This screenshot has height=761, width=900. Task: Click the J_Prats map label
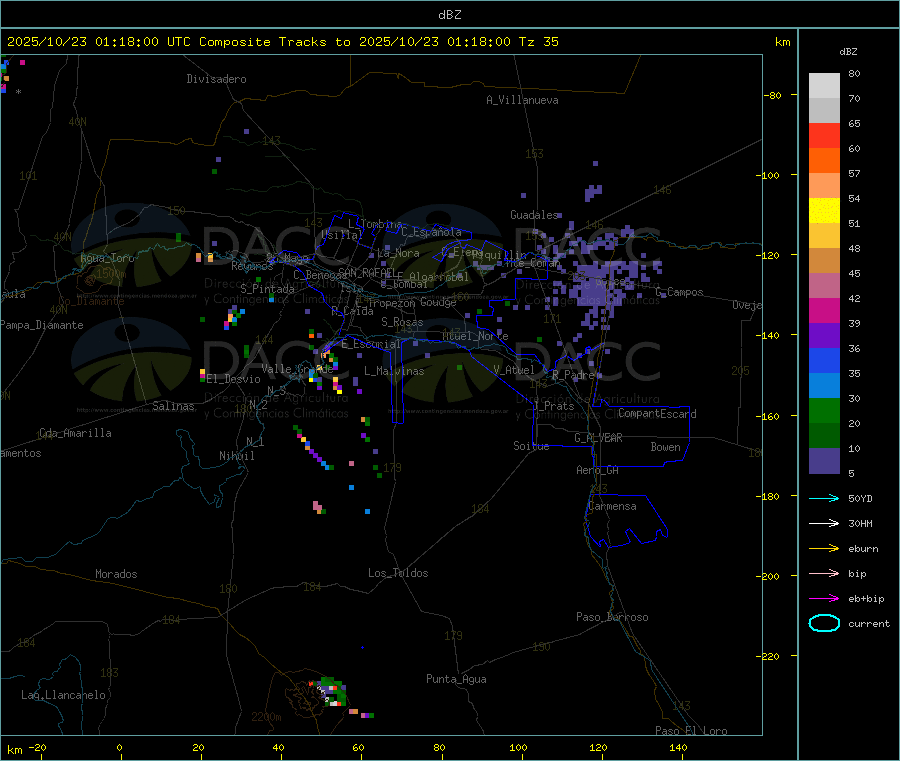(x=553, y=406)
